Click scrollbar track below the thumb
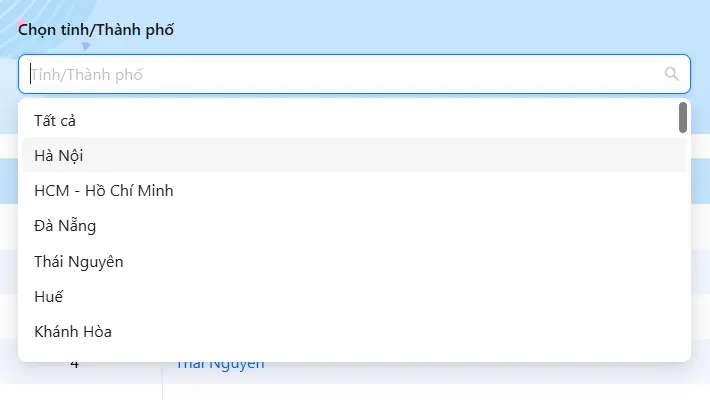 683,250
